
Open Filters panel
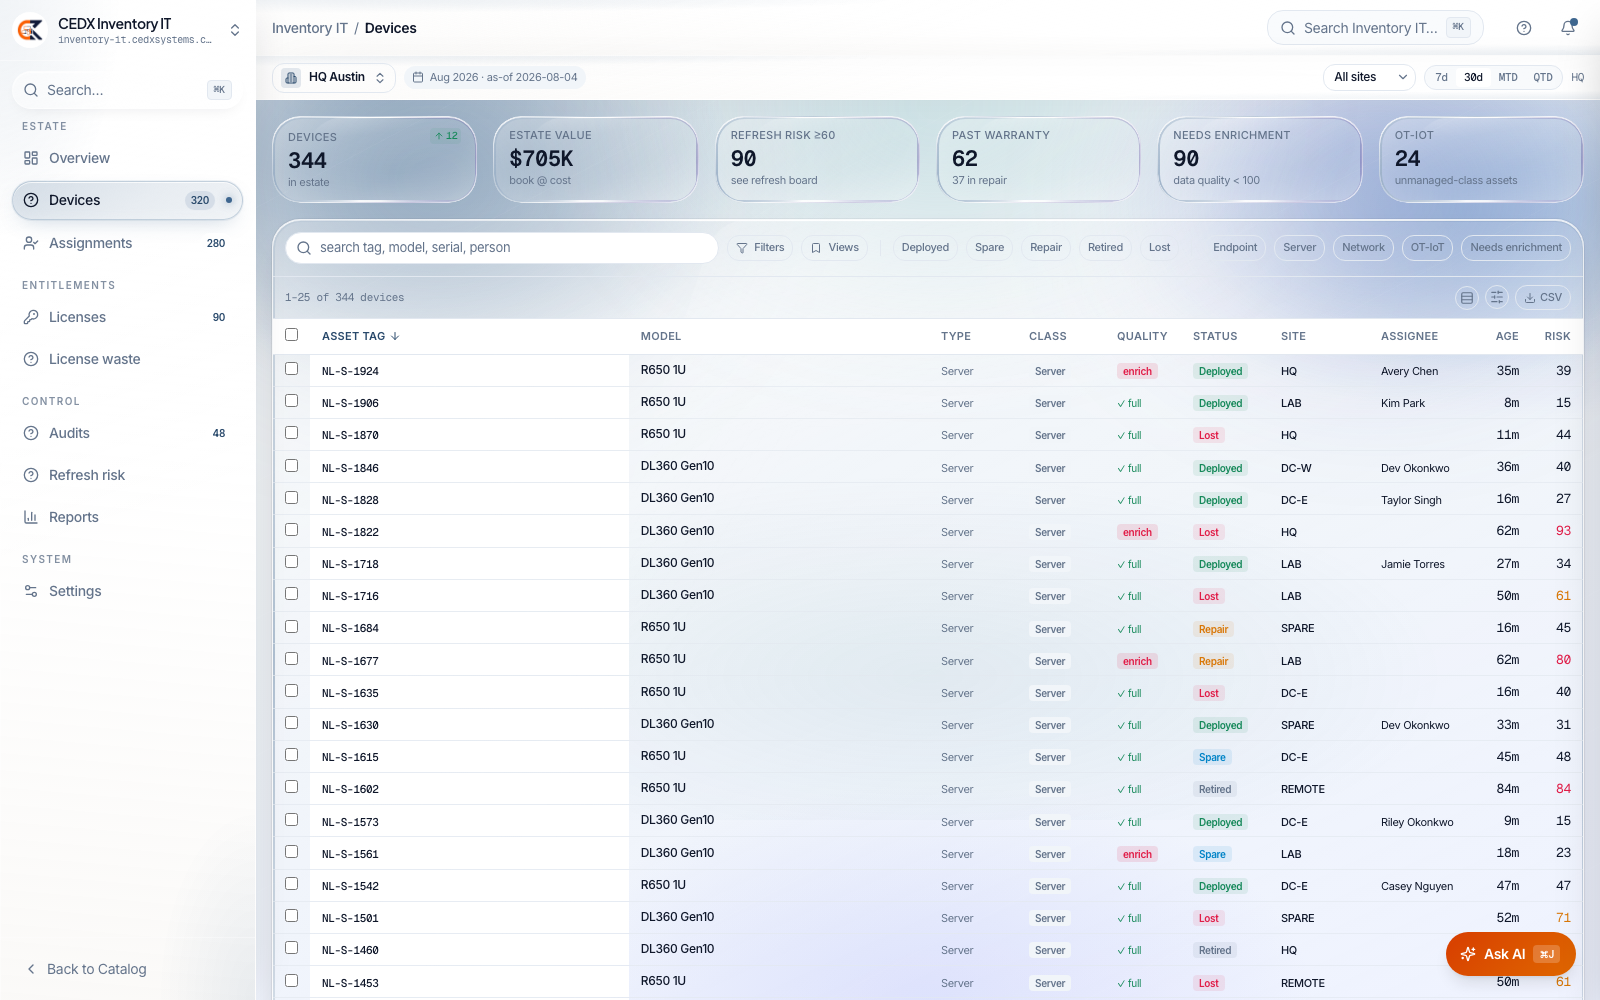point(761,247)
